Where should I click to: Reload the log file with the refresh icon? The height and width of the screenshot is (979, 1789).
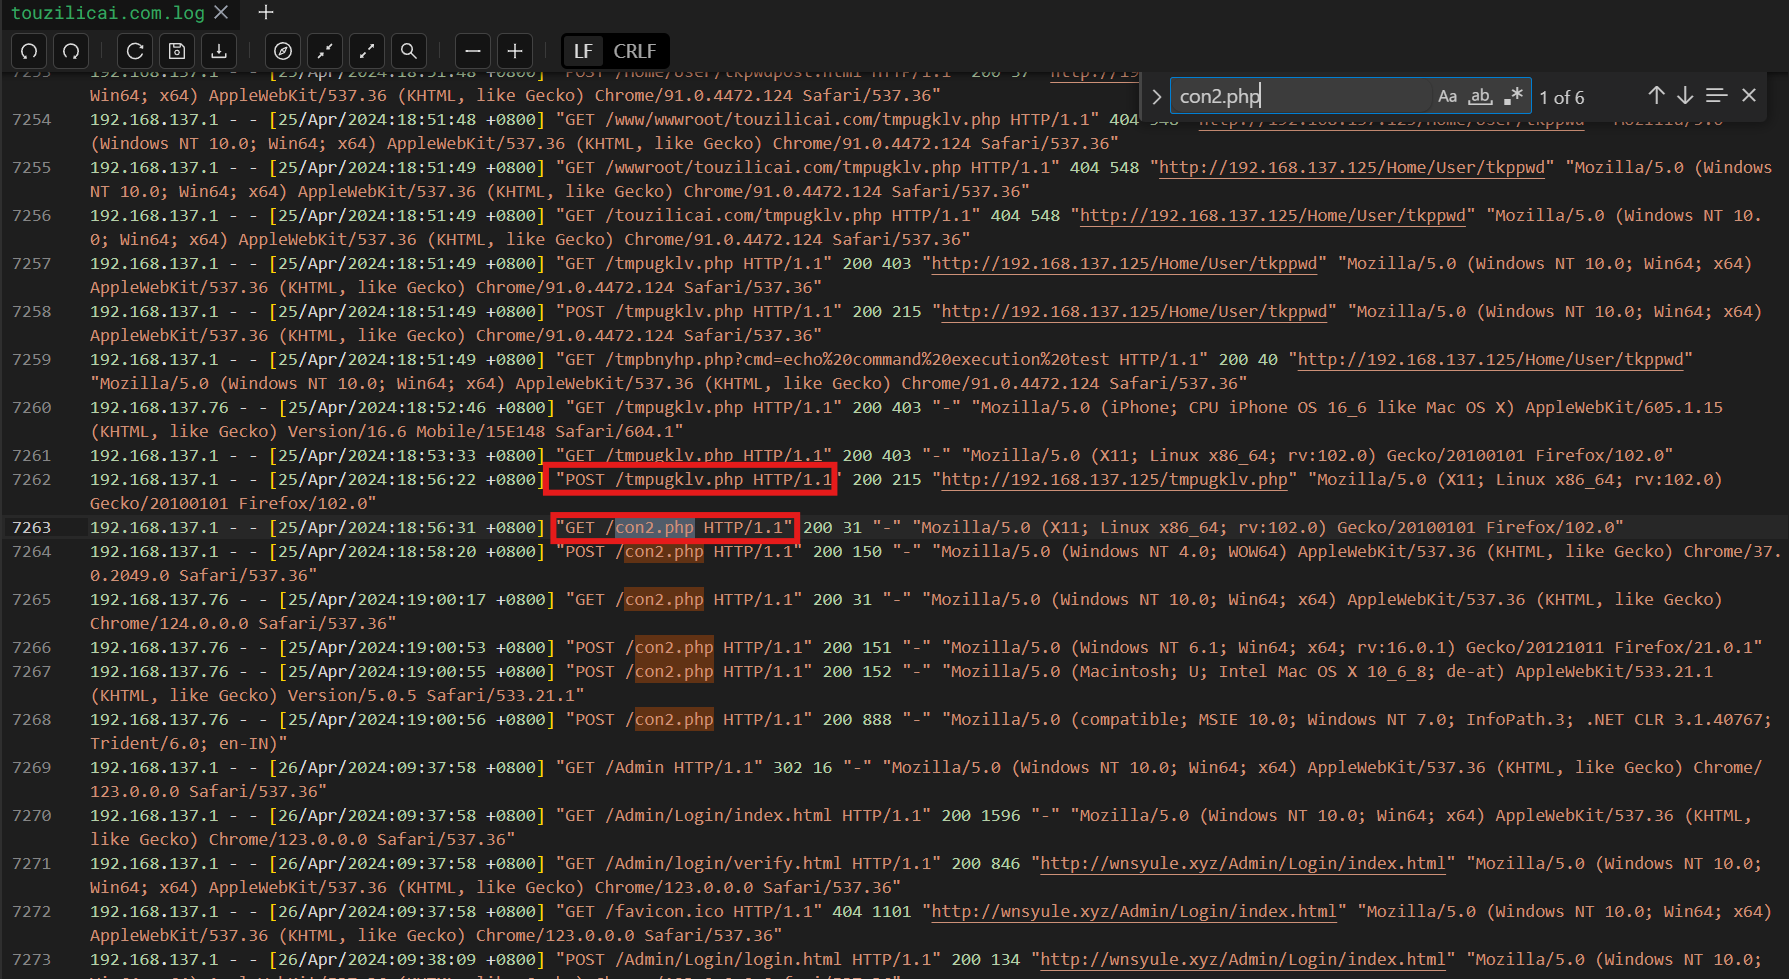(135, 51)
